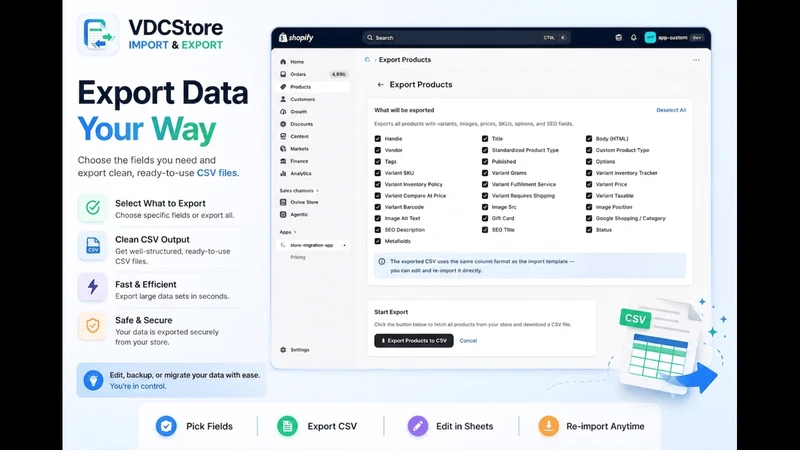Click the VDCStore logo icon

(98, 34)
